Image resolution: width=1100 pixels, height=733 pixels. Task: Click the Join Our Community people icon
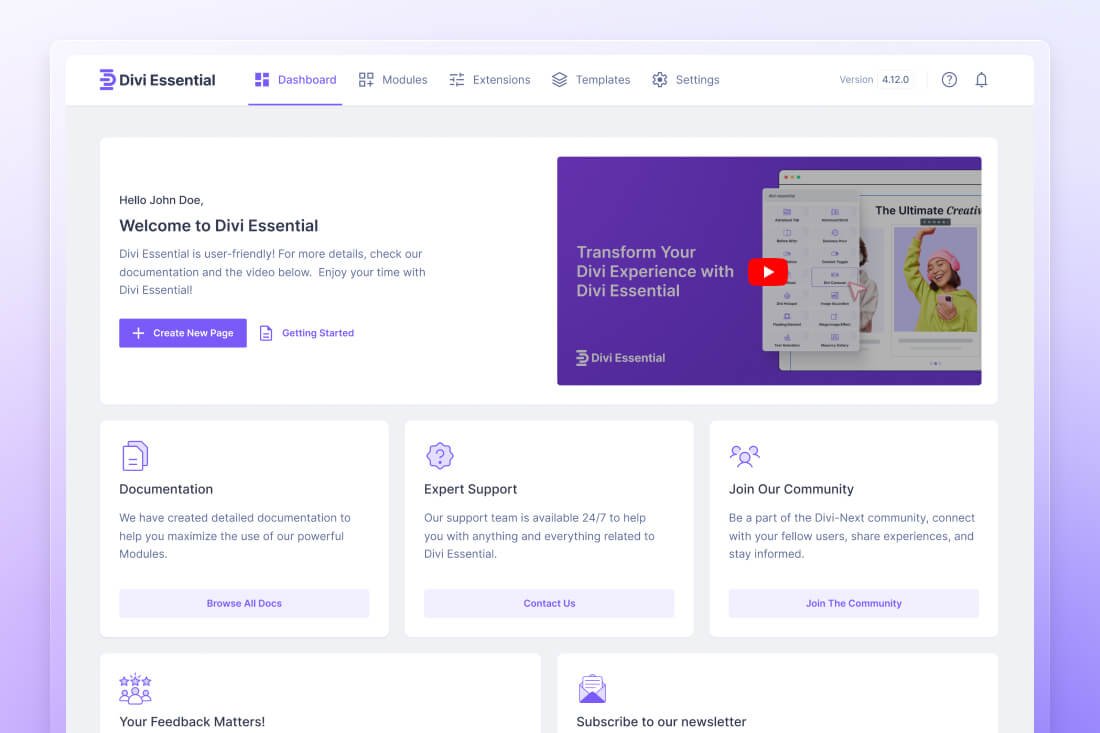tap(744, 456)
